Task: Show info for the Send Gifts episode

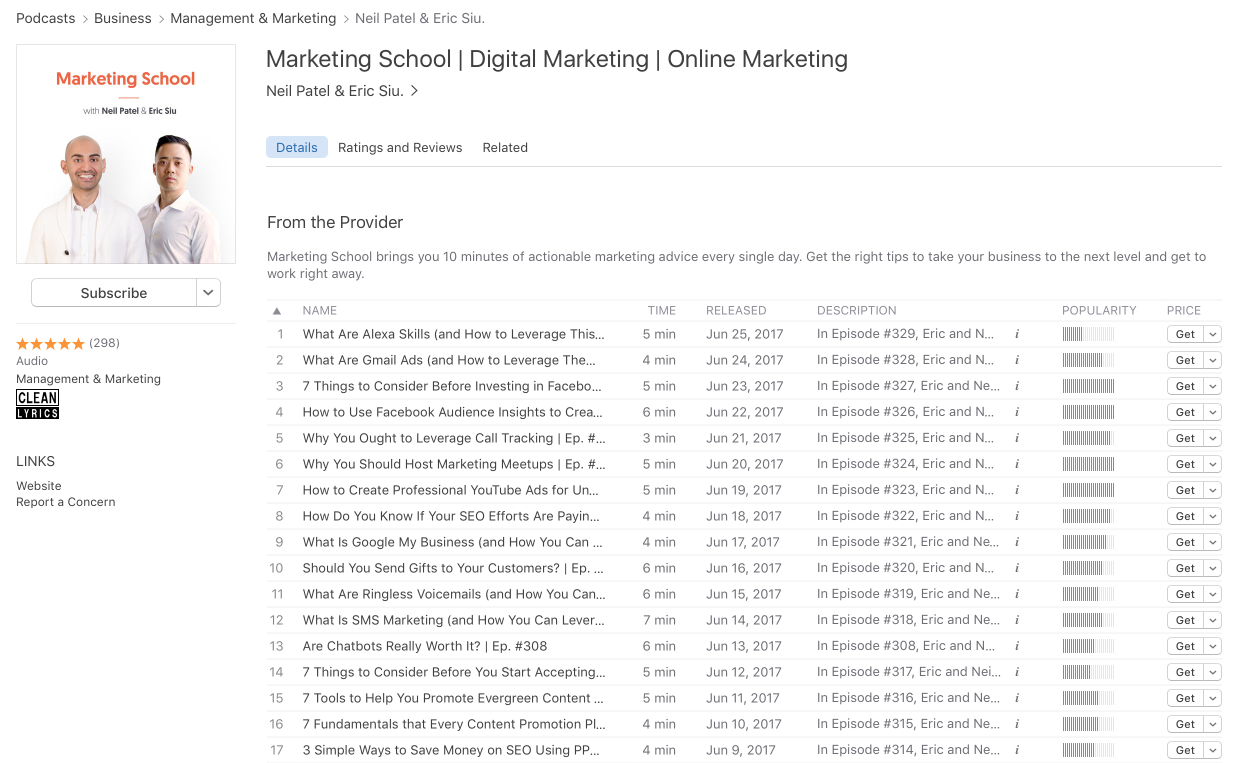Action: pyautogui.click(x=1017, y=568)
